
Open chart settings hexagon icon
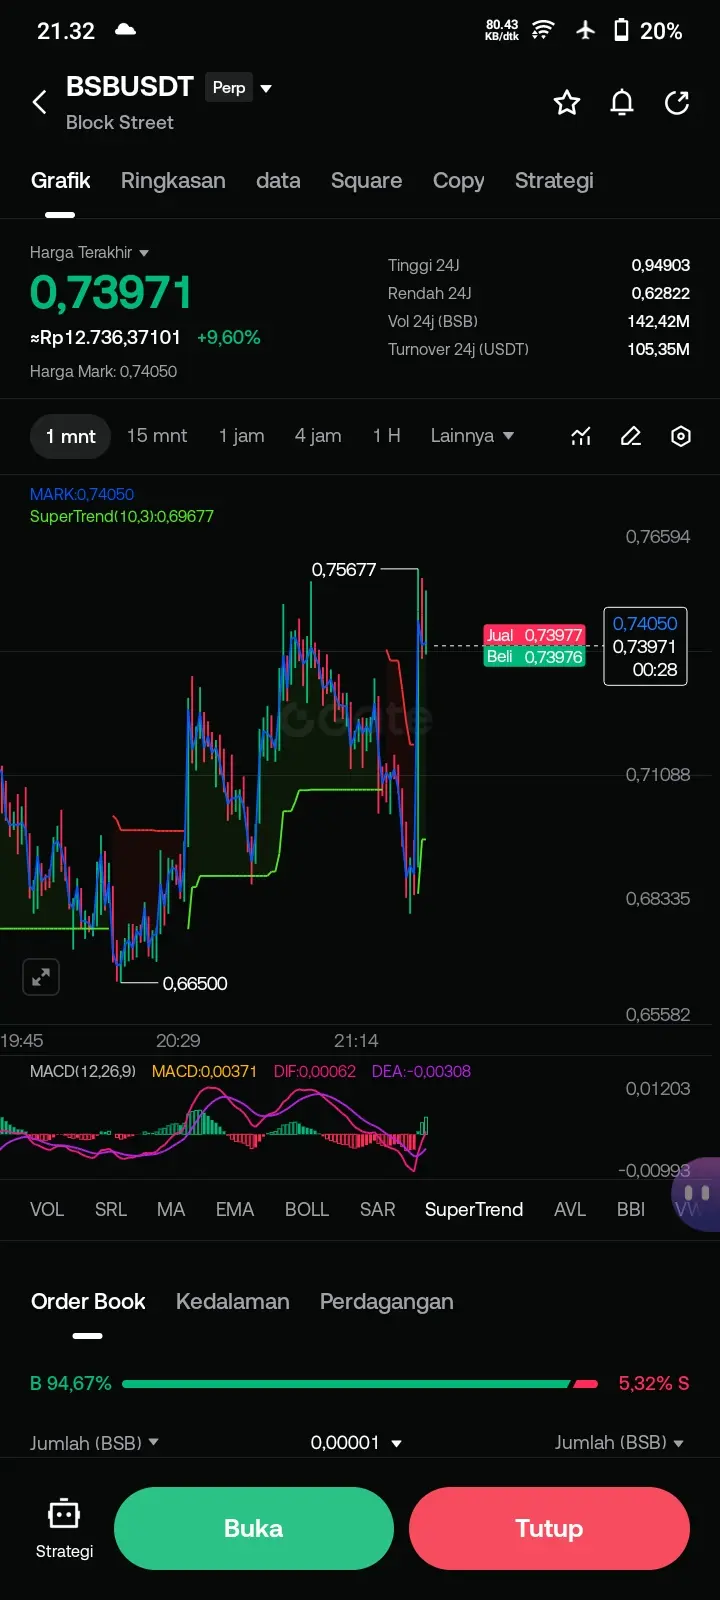point(681,436)
